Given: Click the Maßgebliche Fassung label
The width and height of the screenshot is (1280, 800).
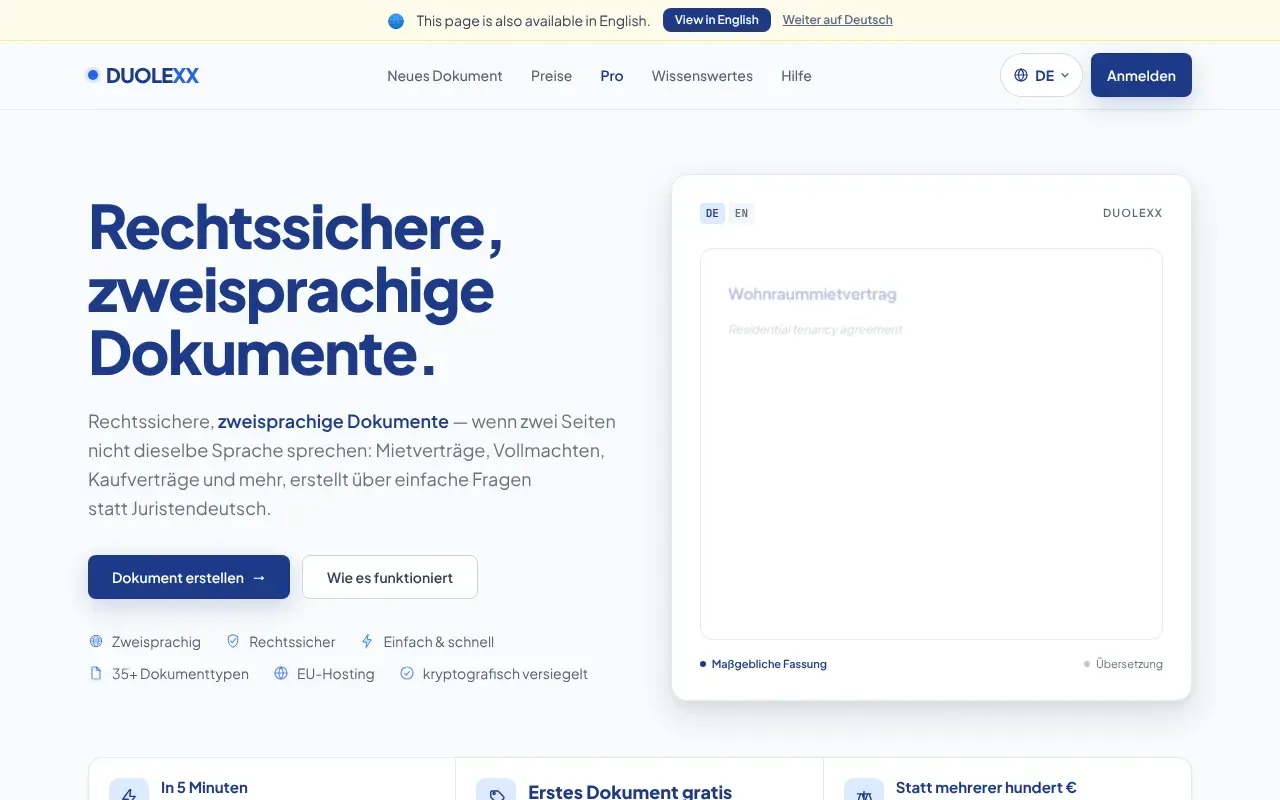Looking at the screenshot, I should [x=769, y=664].
